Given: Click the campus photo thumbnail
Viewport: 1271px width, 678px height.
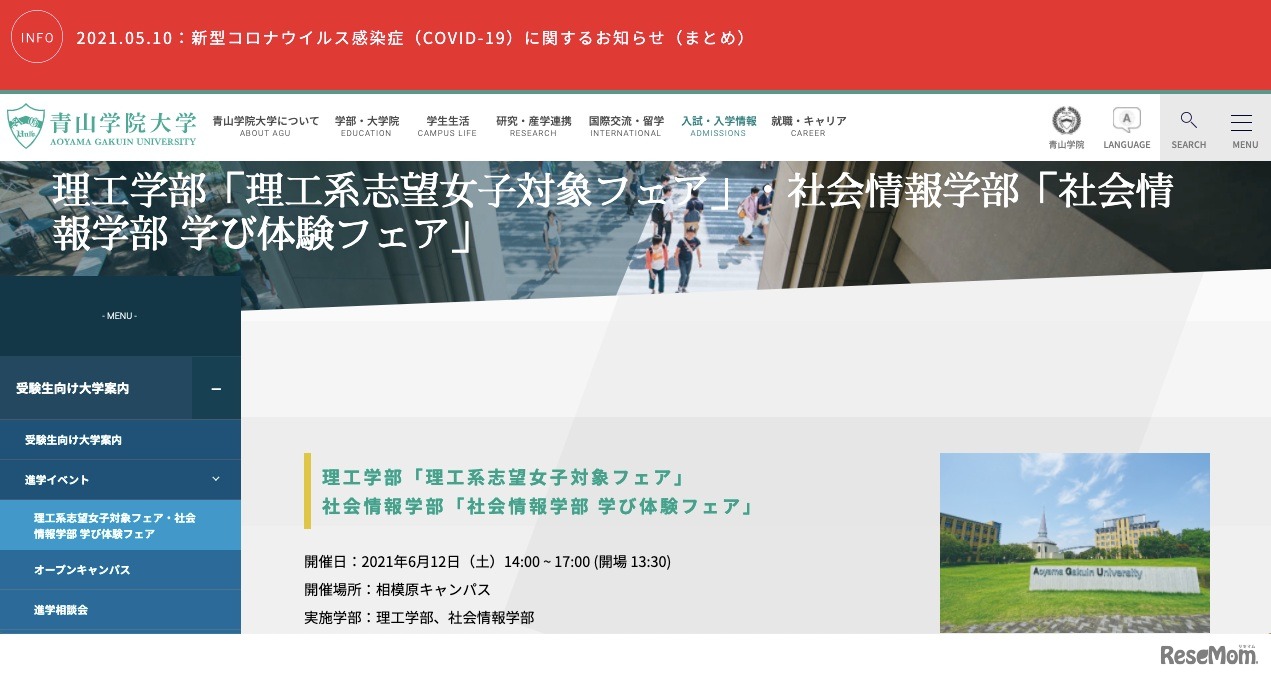Looking at the screenshot, I should pos(1074,543).
